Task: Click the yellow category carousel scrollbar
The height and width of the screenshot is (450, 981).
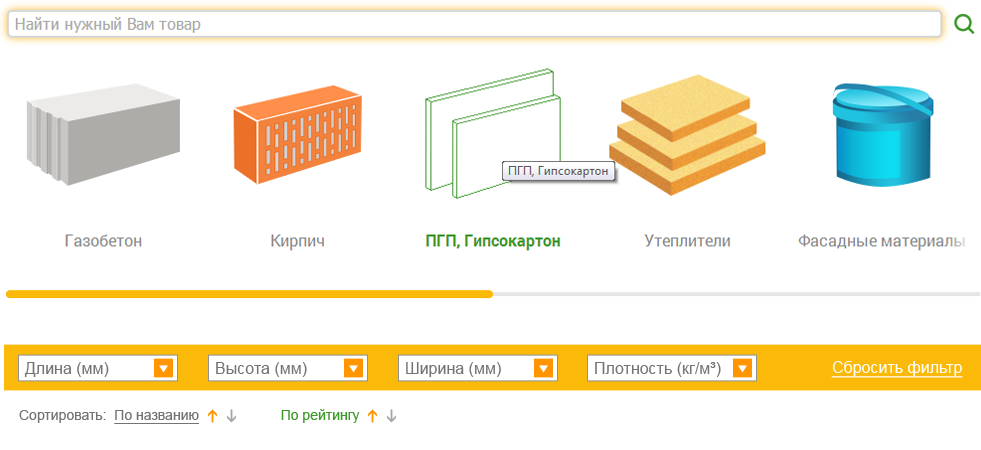Action: 249,294
